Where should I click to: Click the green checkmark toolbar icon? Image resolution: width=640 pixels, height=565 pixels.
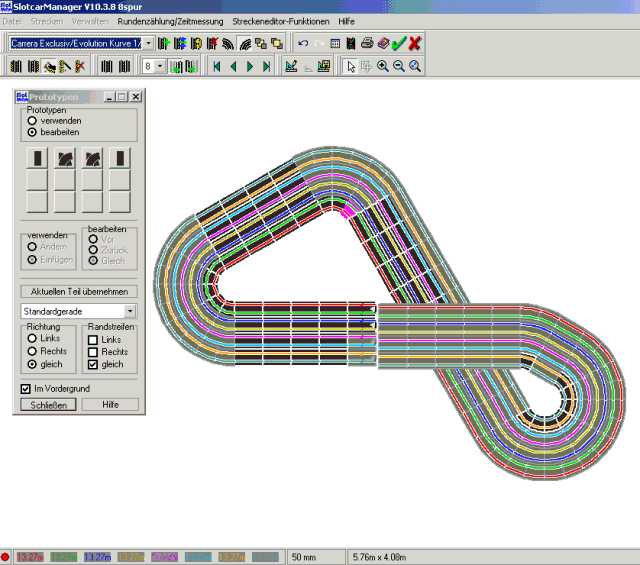coord(399,43)
